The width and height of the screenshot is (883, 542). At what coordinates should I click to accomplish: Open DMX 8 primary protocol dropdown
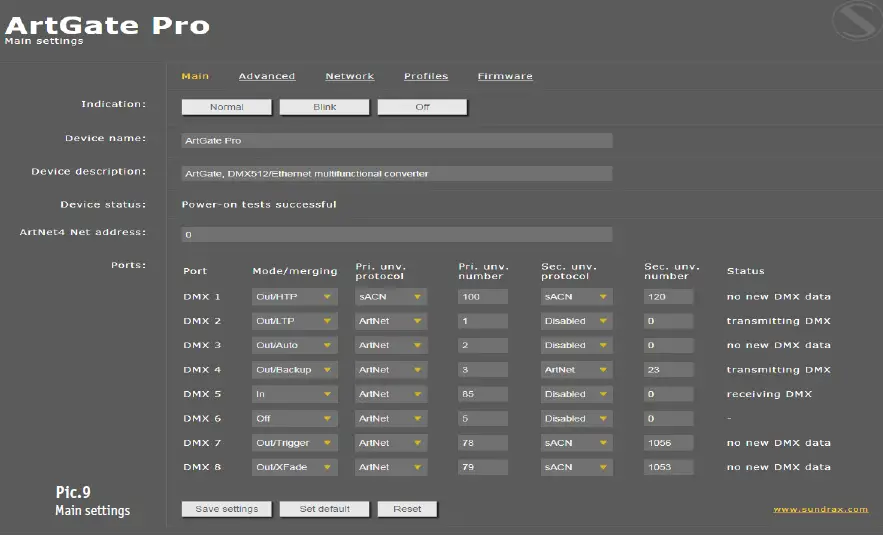coord(391,467)
